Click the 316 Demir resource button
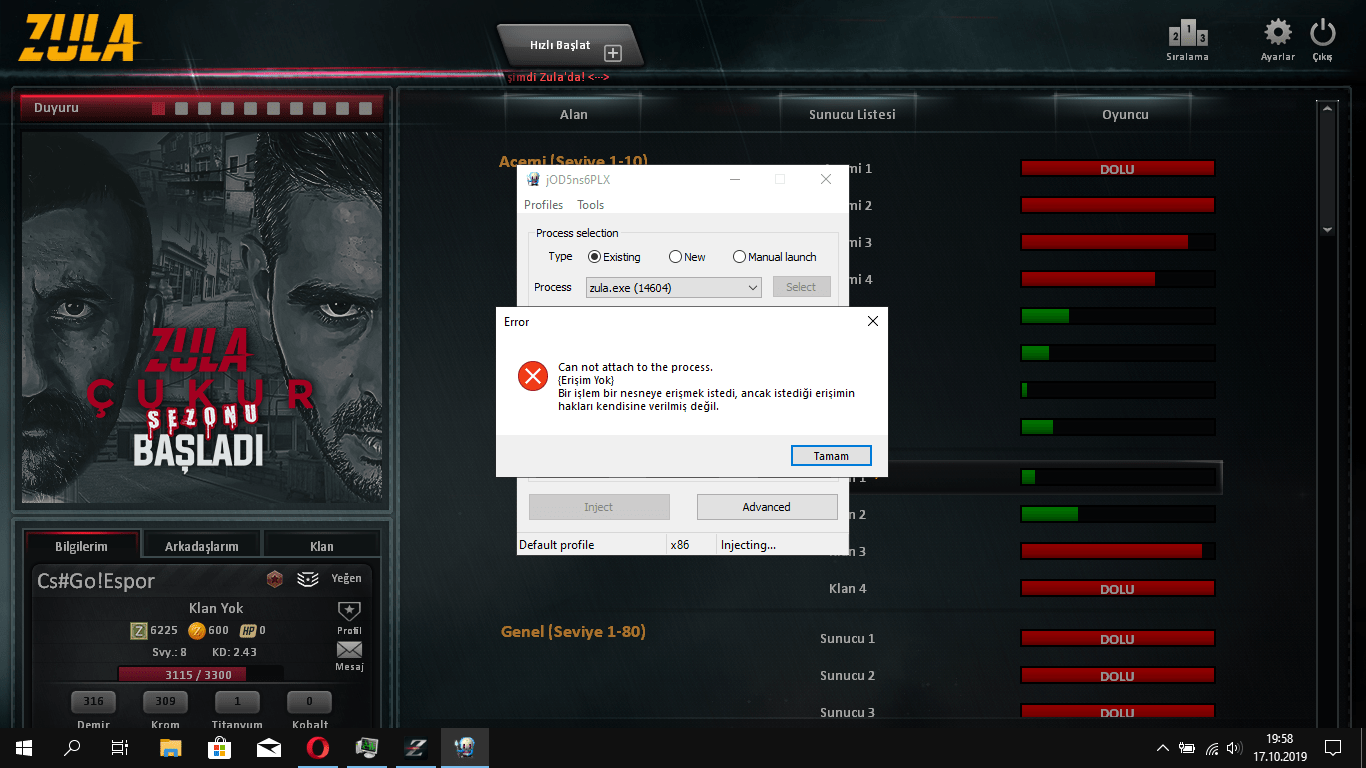 coord(94,701)
